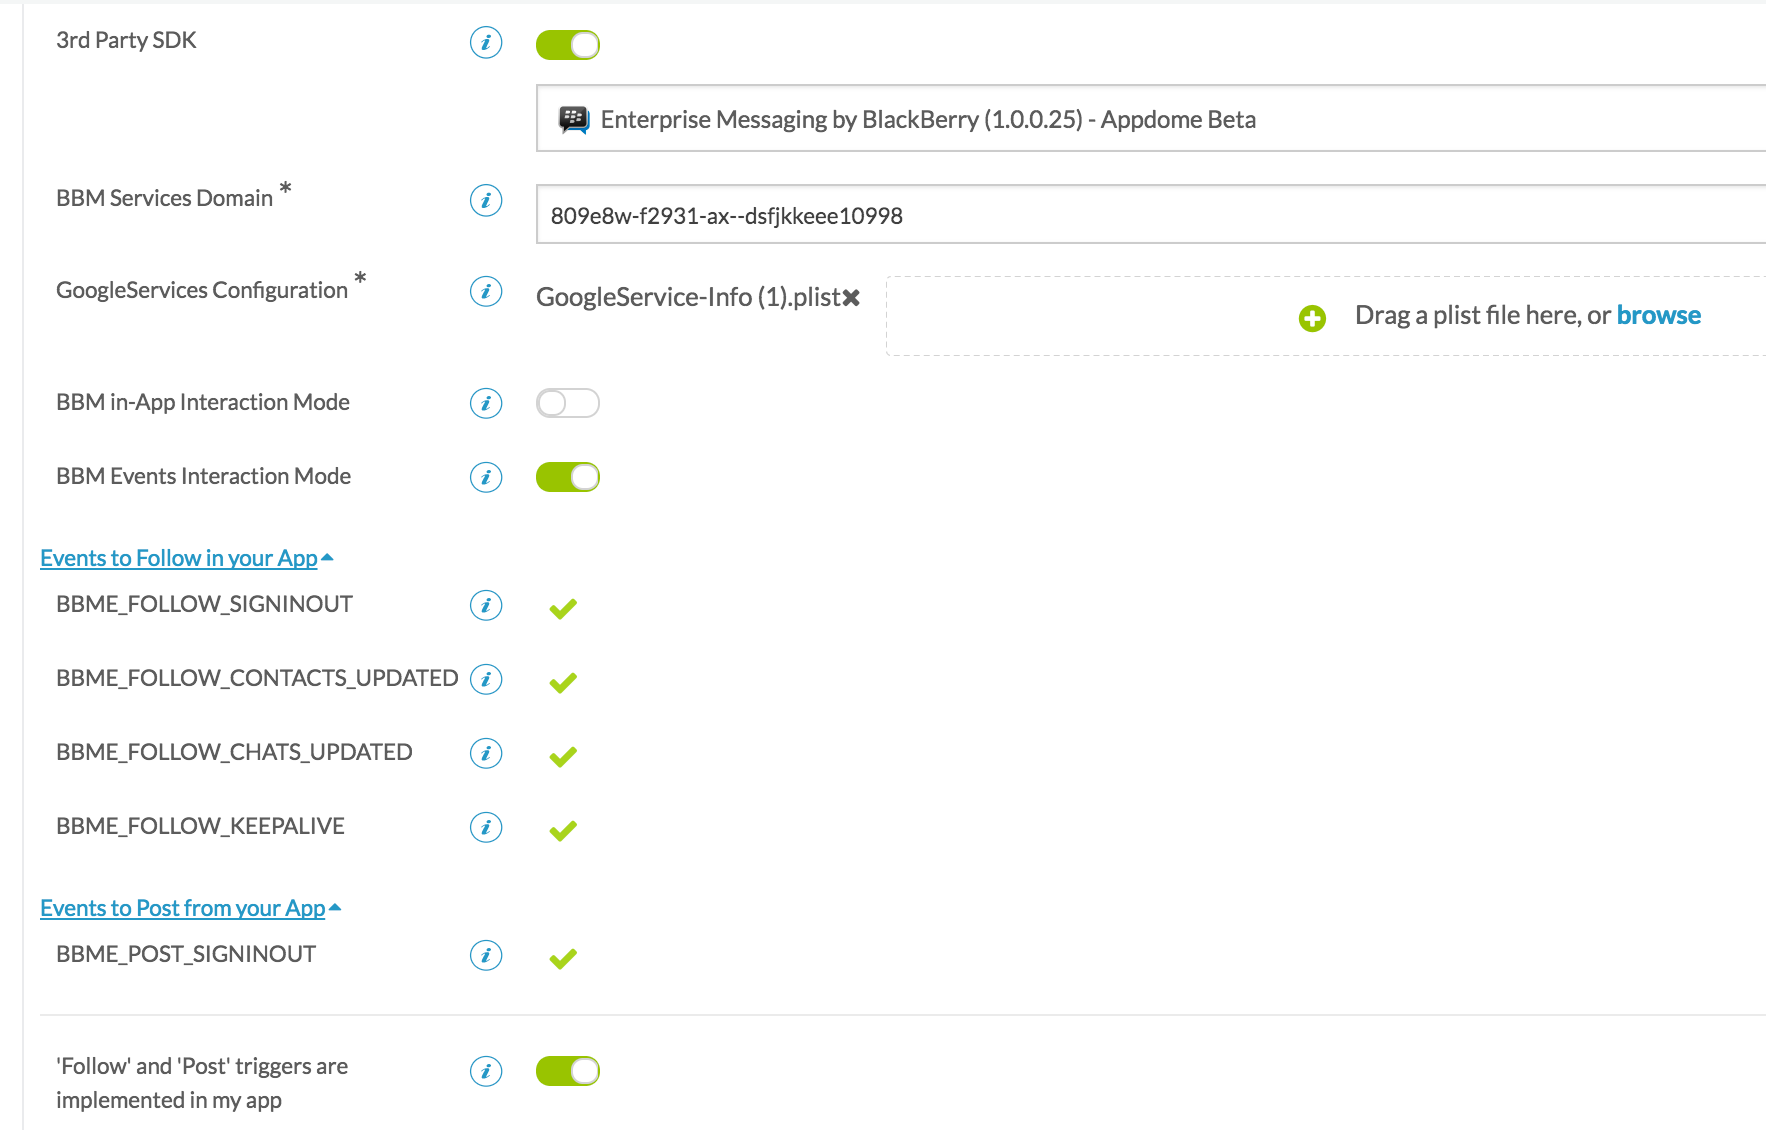Click the BBME_FOLLOW_CHATS_UPDATED label

click(x=234, y=752)
